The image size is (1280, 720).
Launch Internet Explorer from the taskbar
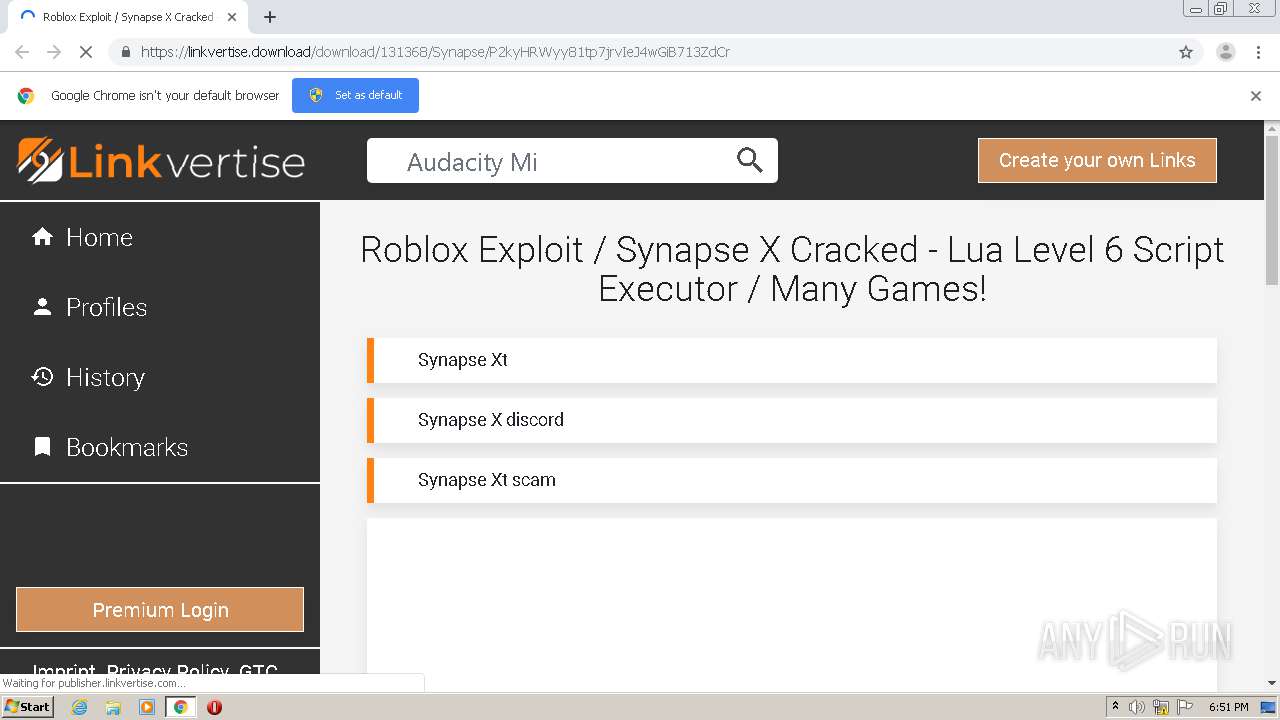pyautogui.click(x=80, y=707)
